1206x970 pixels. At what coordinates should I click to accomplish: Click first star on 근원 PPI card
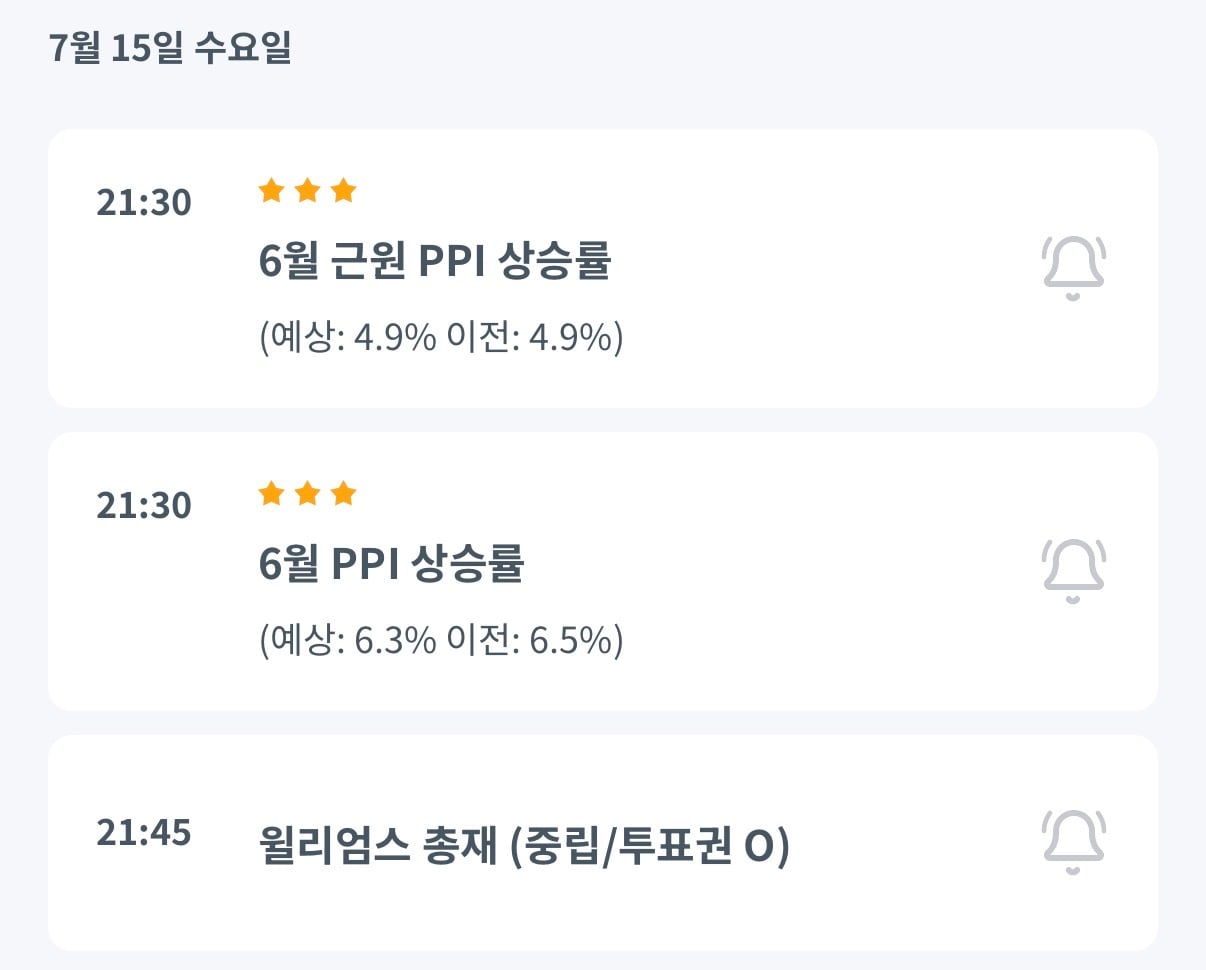[x=271, y=191]
